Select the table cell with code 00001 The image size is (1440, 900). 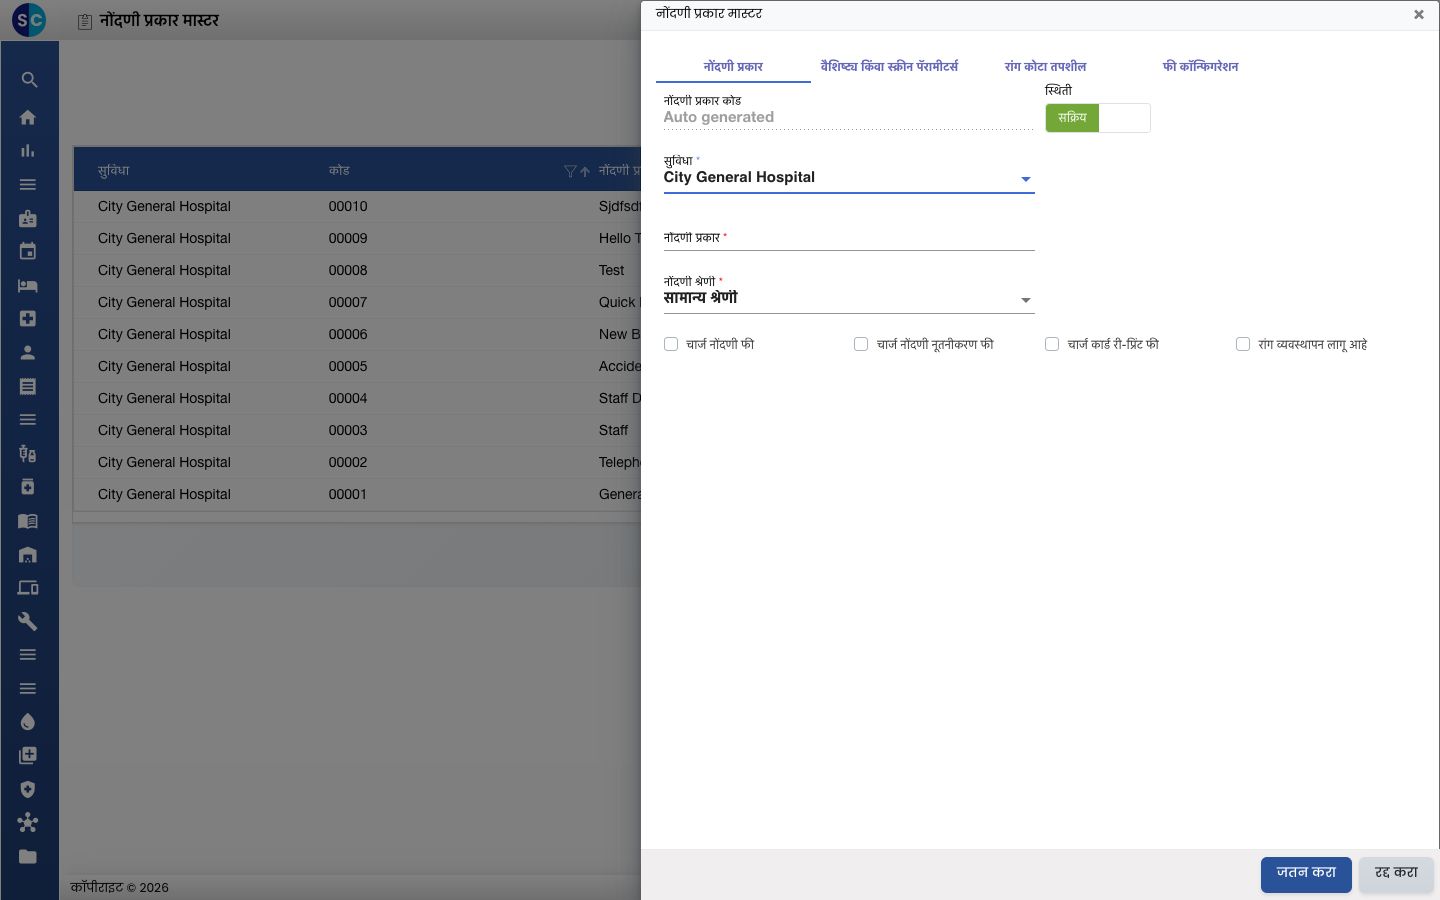(348, 494)
